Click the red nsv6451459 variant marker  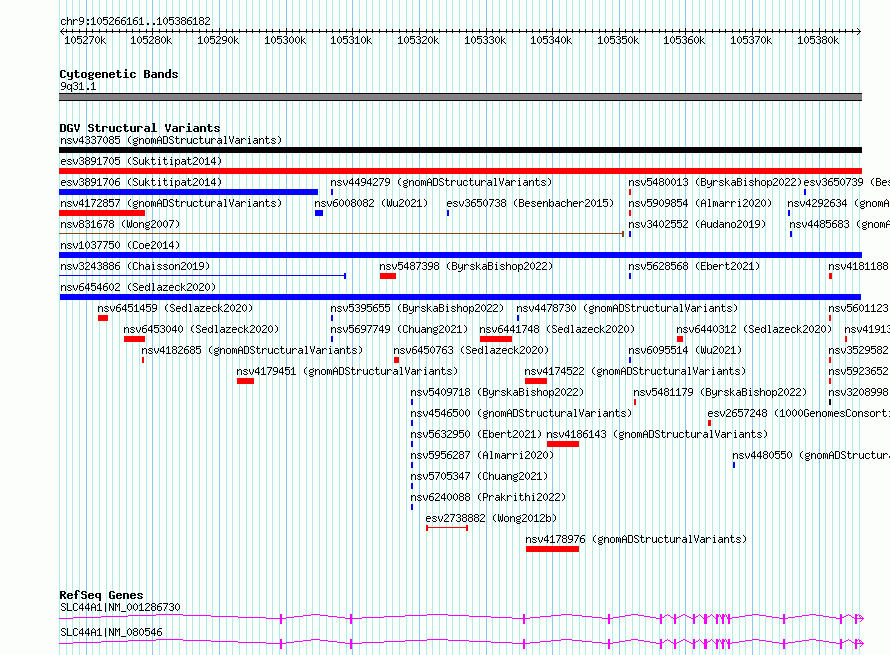coord(103,318)
